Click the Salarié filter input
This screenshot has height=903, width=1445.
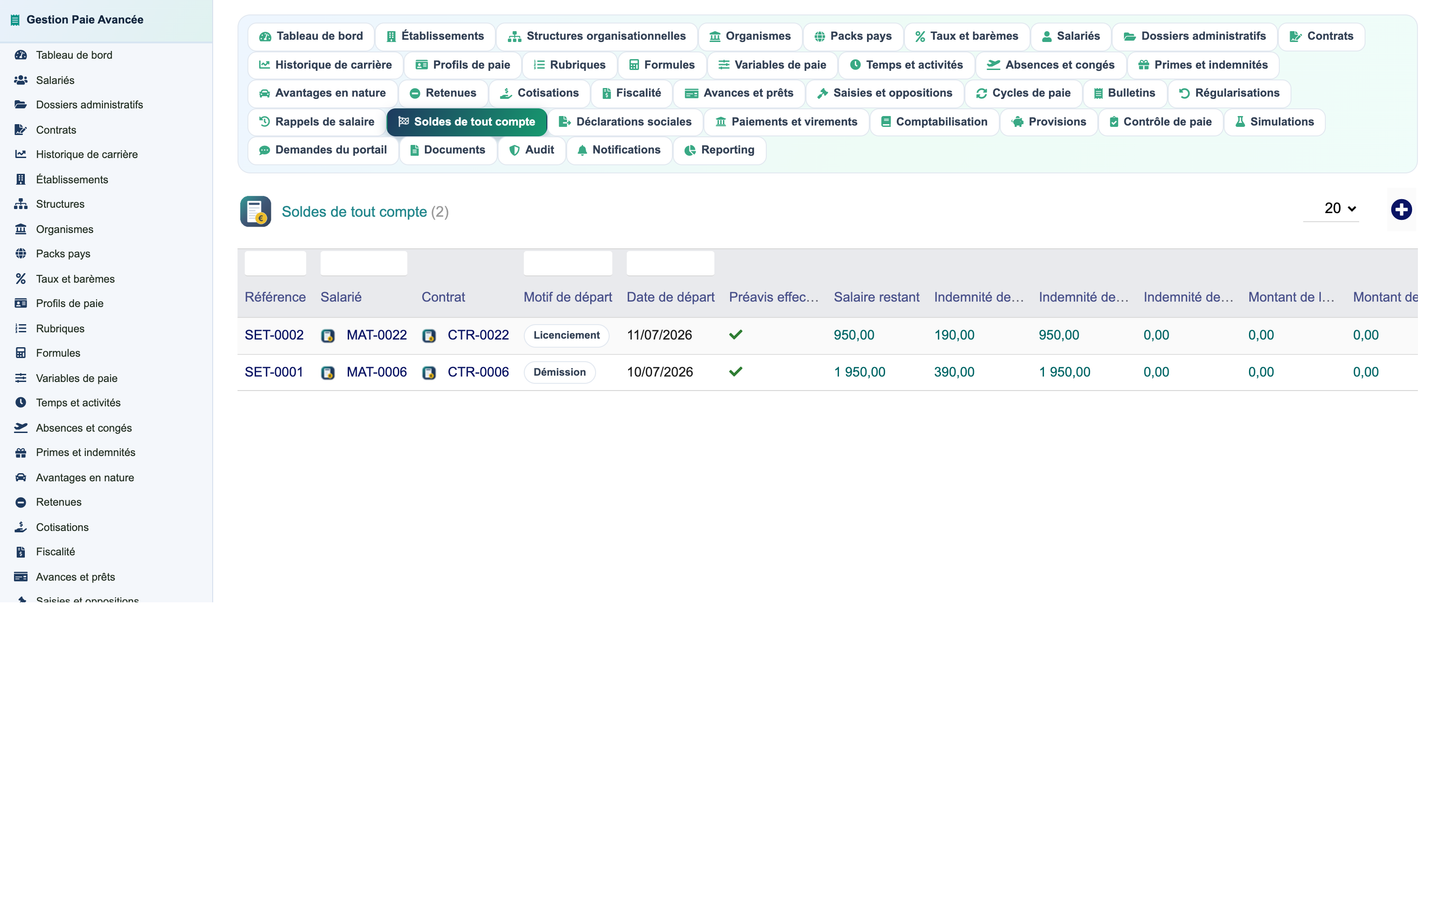coord(364,263)
